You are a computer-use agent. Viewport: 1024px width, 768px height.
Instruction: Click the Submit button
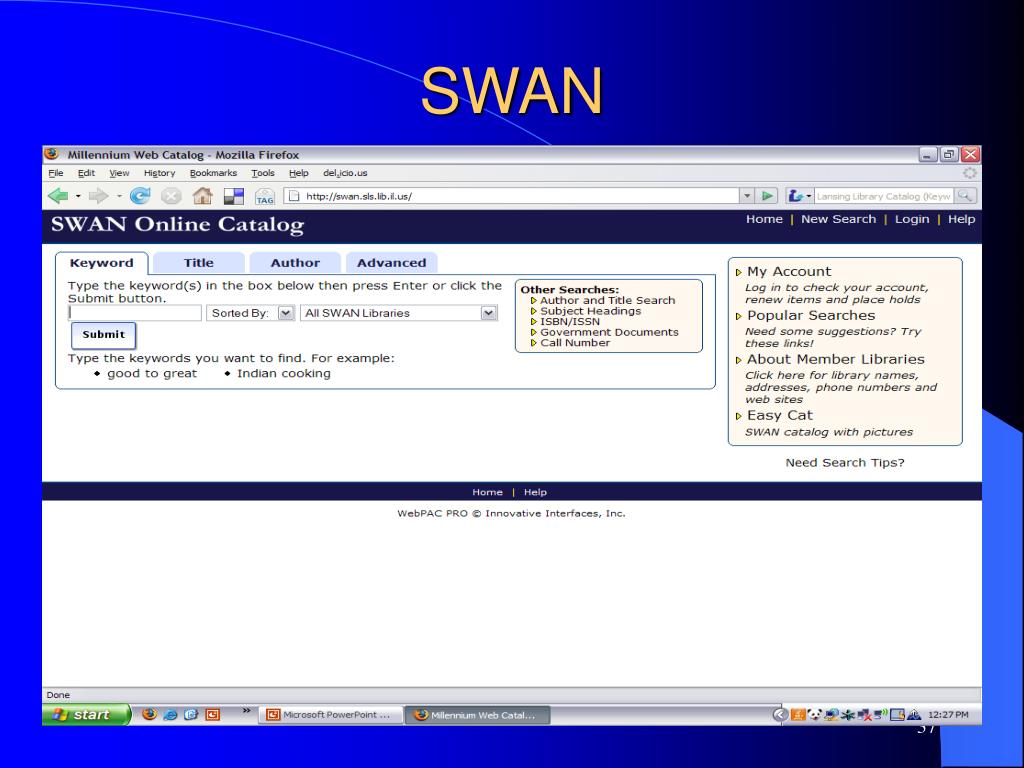point(103,334)
